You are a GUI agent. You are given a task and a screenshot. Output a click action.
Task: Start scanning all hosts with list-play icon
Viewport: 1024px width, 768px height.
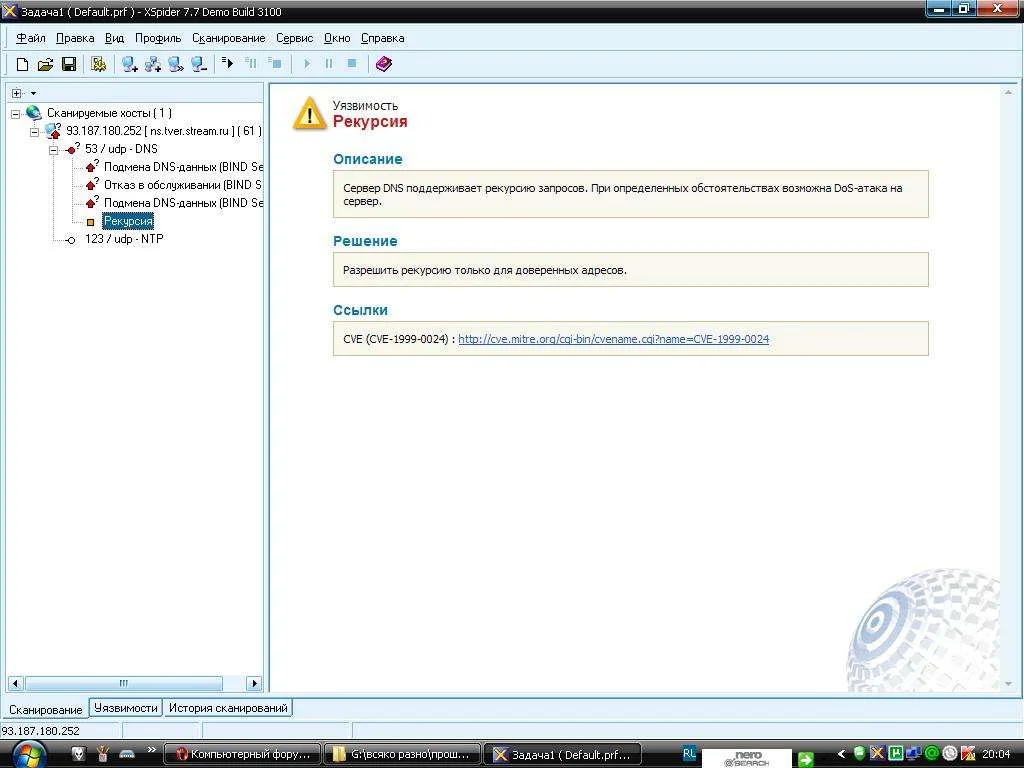(x=227, y=63)
